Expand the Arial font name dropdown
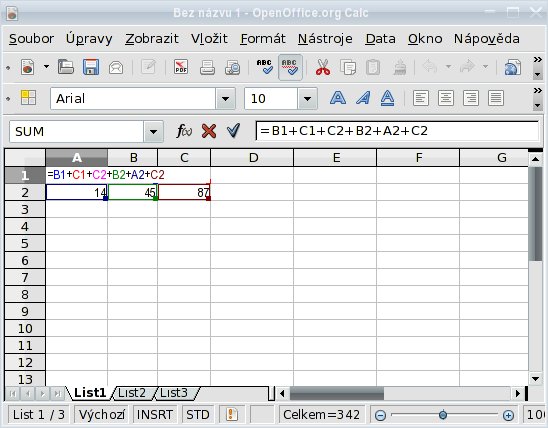Image resolution: width=548 pixels, height=428 pixels. click(225, 99)
